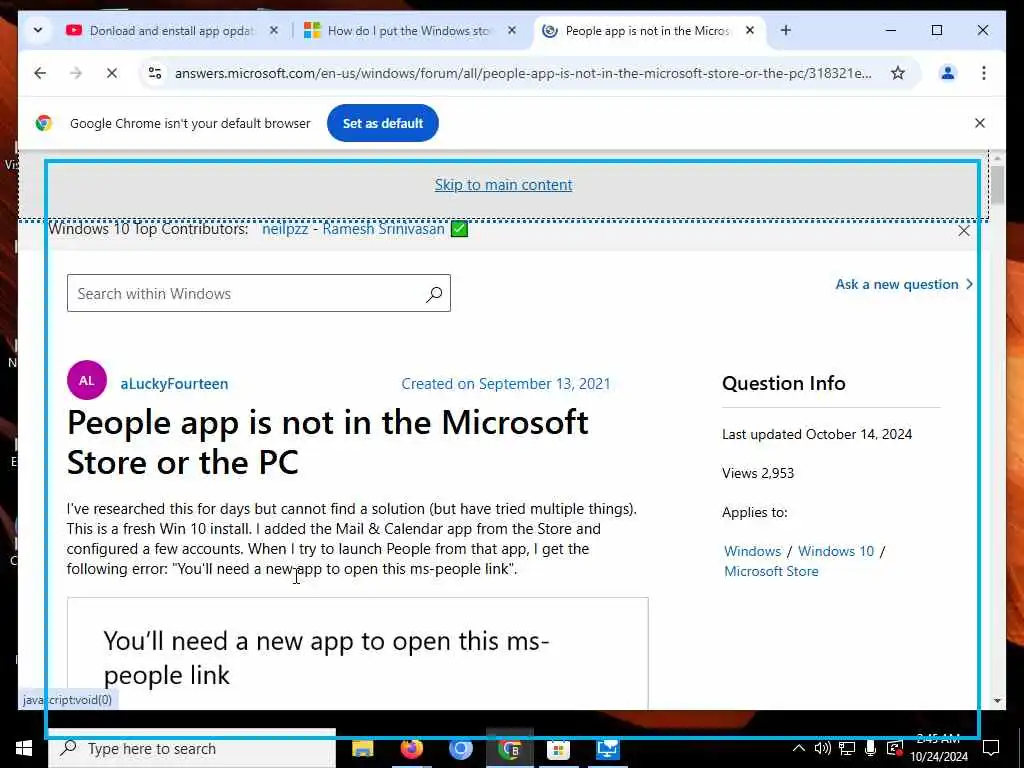Open Ask a new question link
This screenshot has width=1024, height=768.
[x=904, y=284]
